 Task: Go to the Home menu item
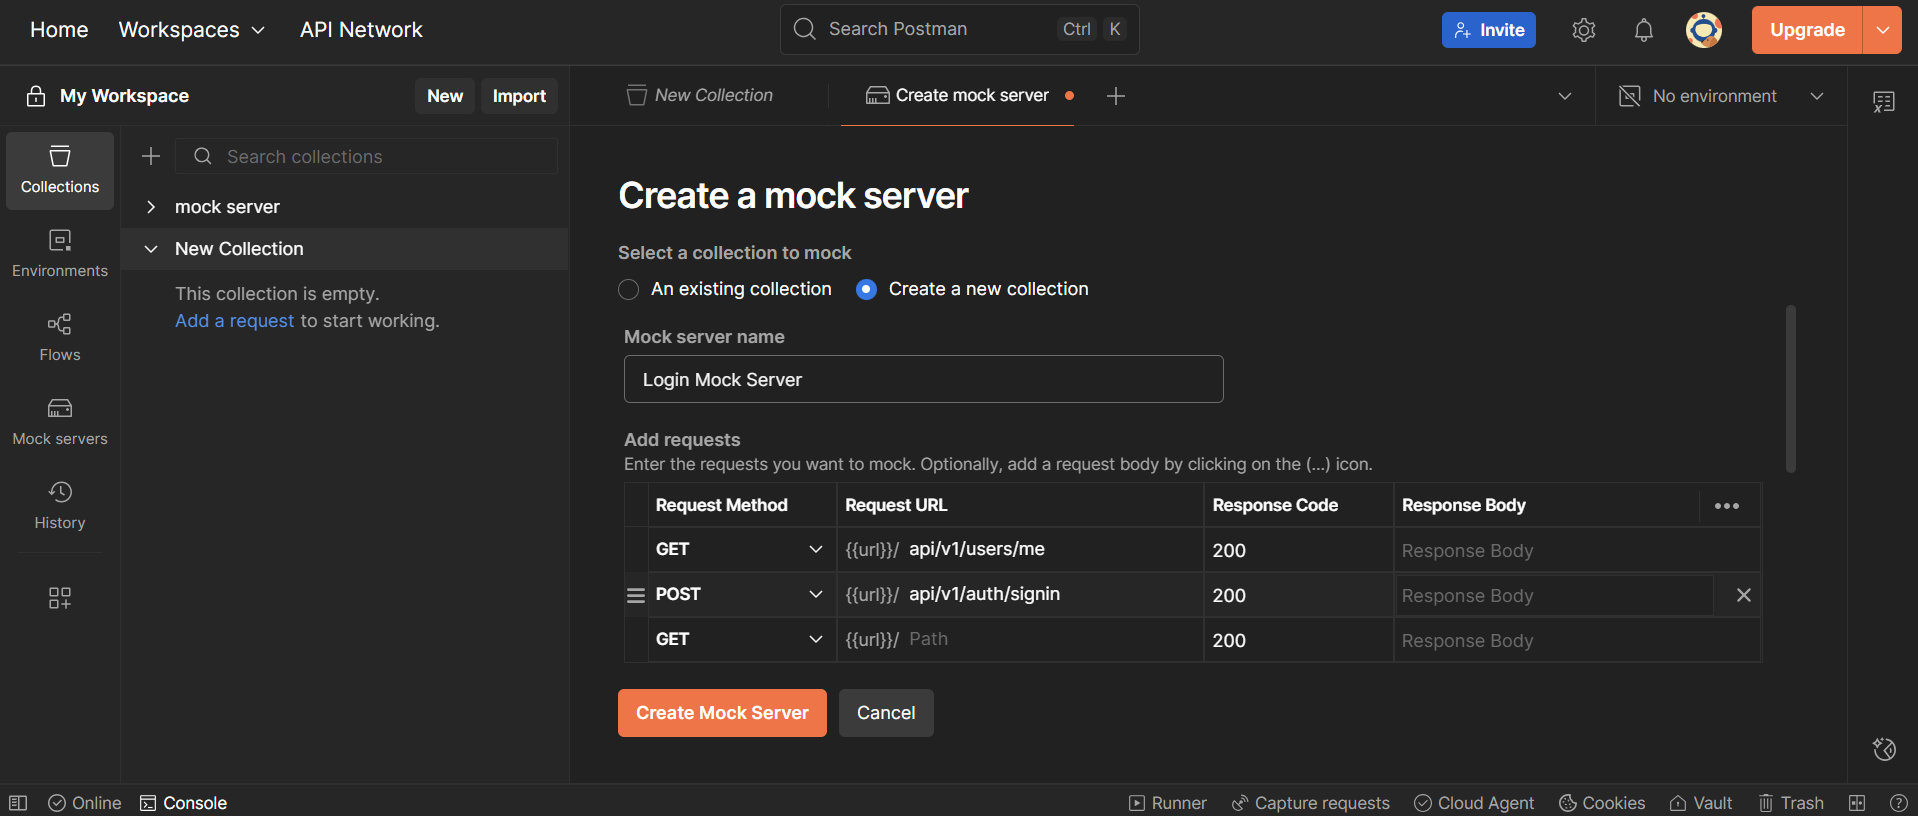coord(59,30)
